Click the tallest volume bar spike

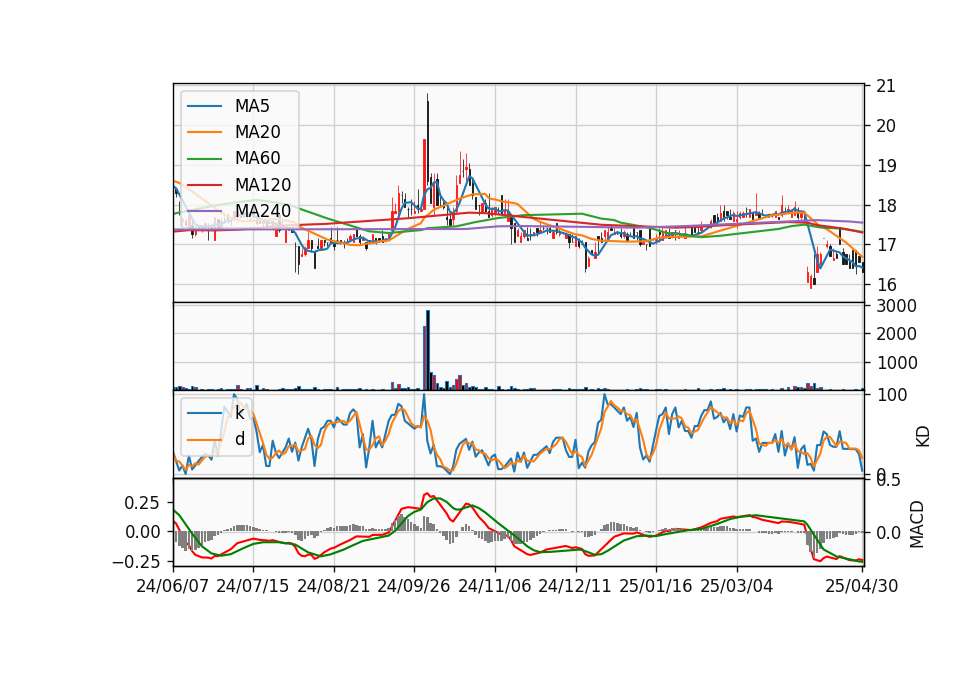coord(428,350)
